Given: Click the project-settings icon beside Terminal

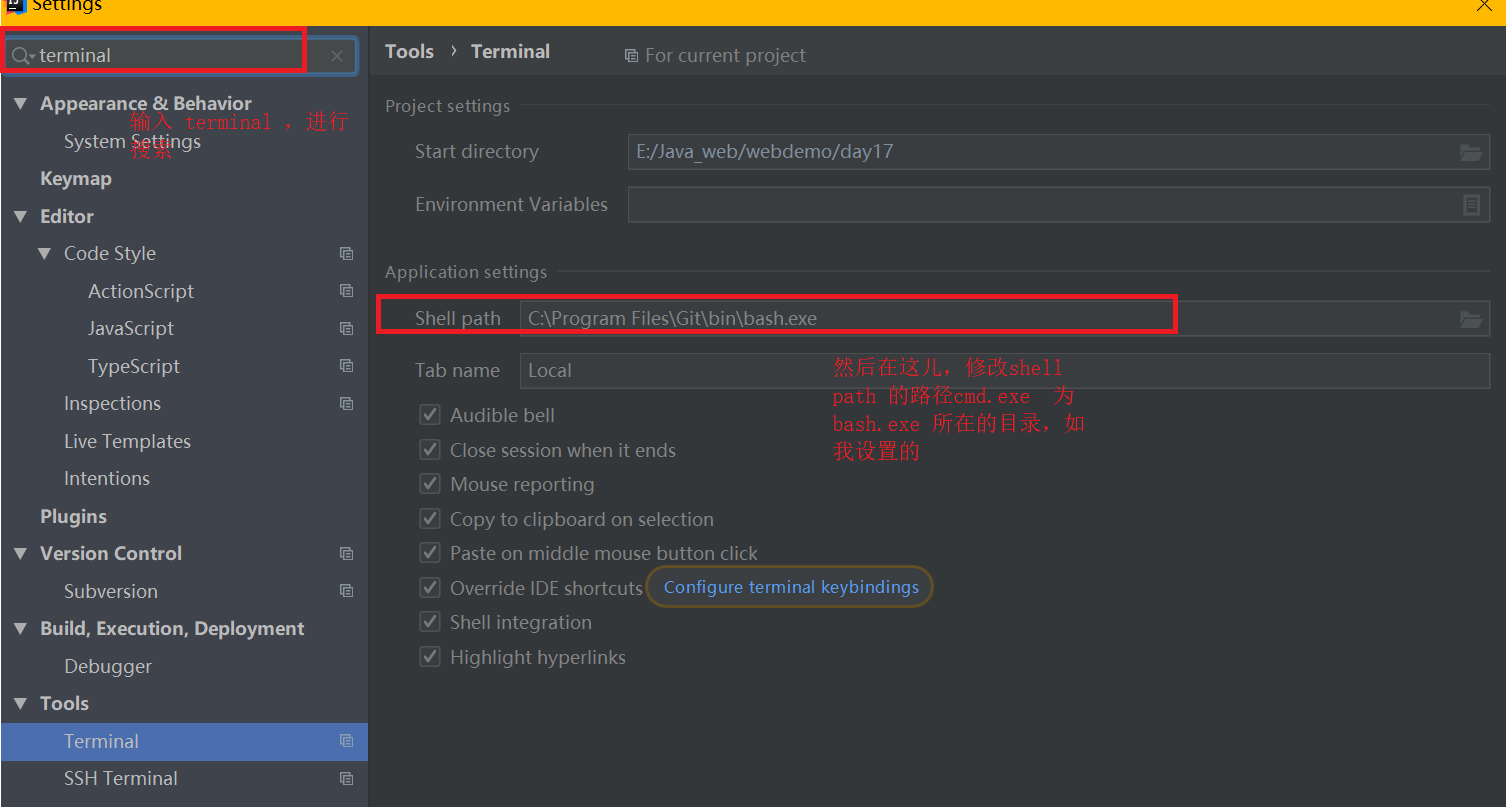Looking at the screenshot, I should click(346, 741).
